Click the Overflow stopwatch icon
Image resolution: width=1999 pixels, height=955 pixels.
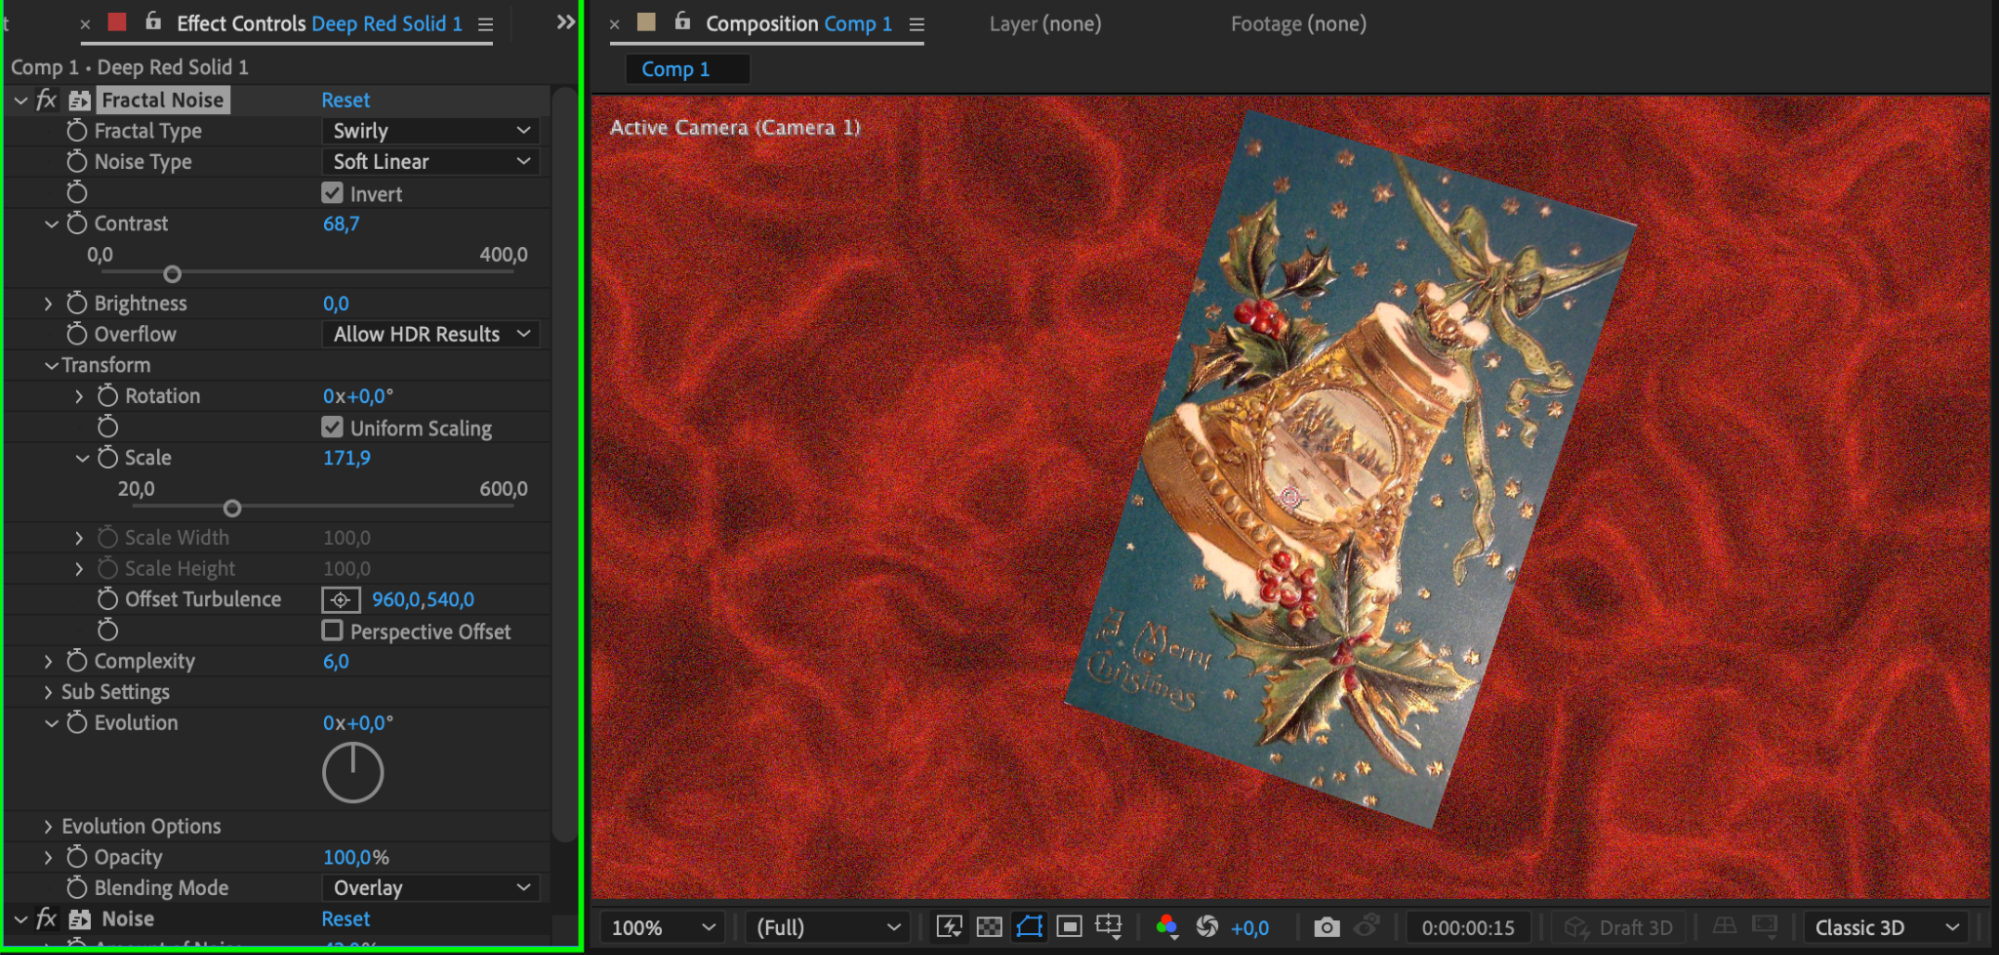pos(77,334)
